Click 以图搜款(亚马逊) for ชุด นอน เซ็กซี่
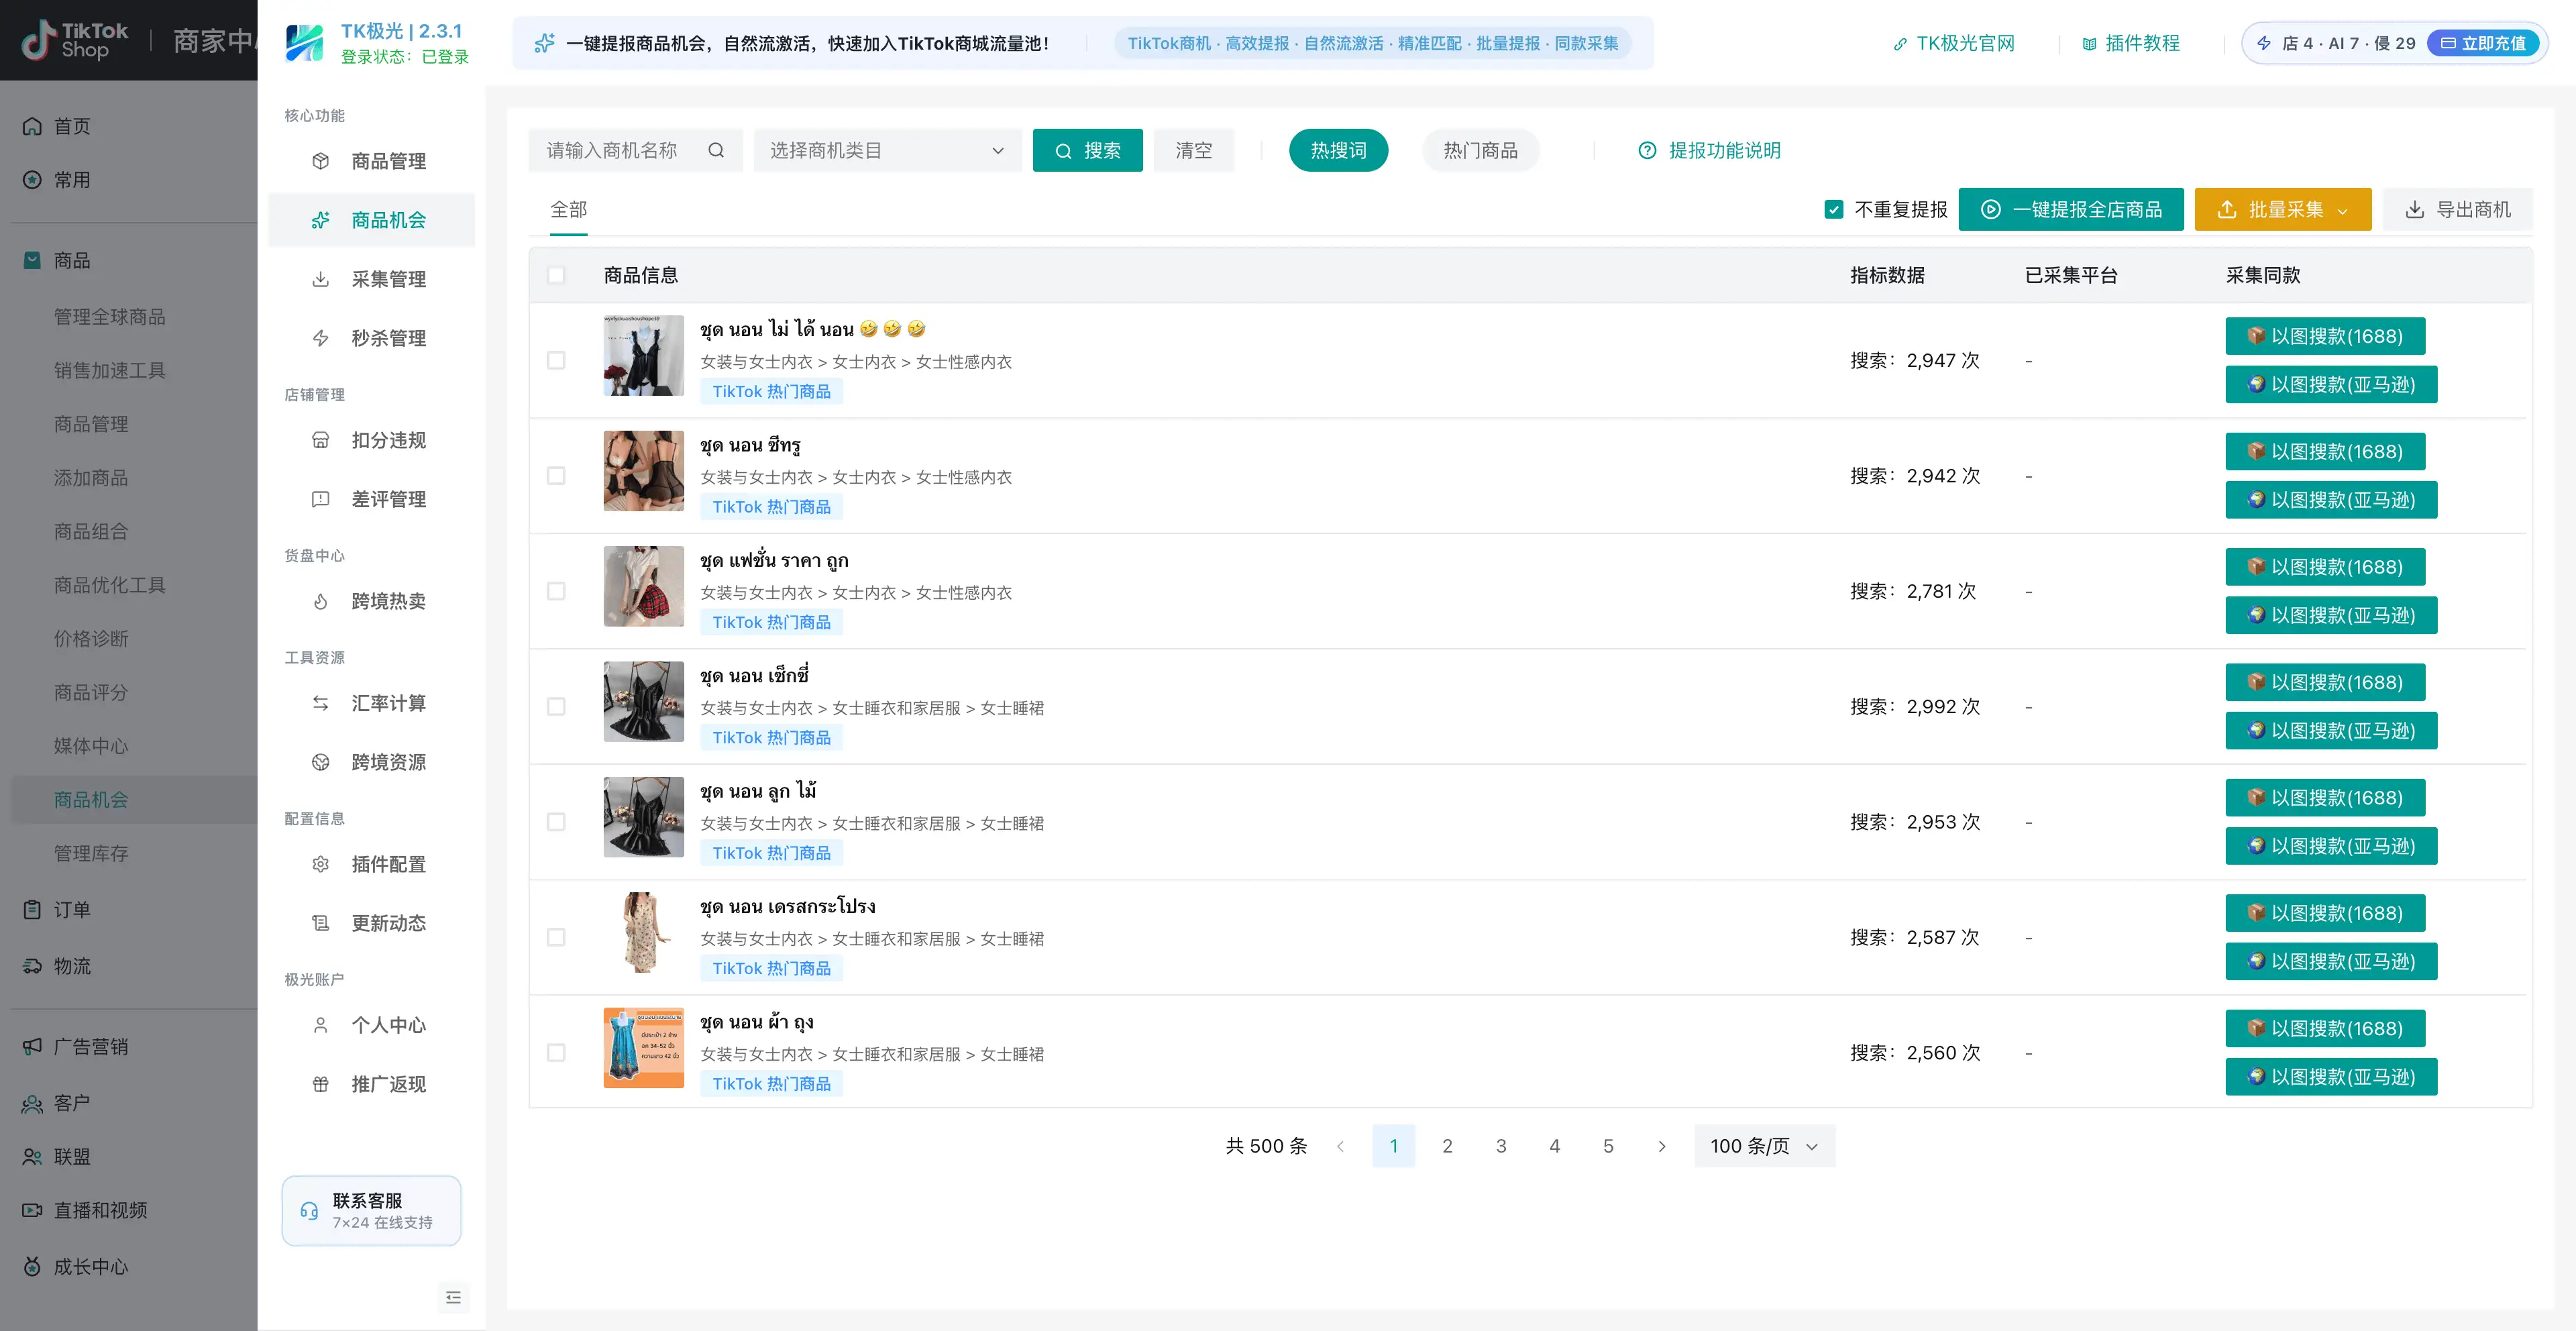The height and width of the screenshot is (1331, 2576). [x=2330, y=730]
